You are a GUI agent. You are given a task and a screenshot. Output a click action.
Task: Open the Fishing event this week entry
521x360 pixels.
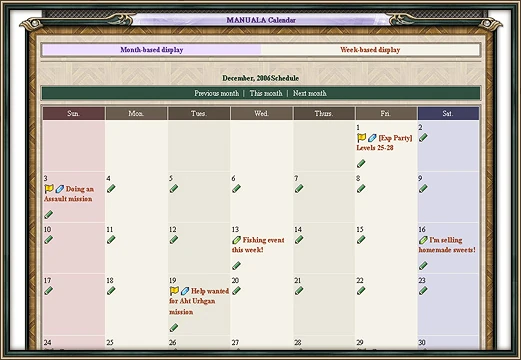coord(258,245)
